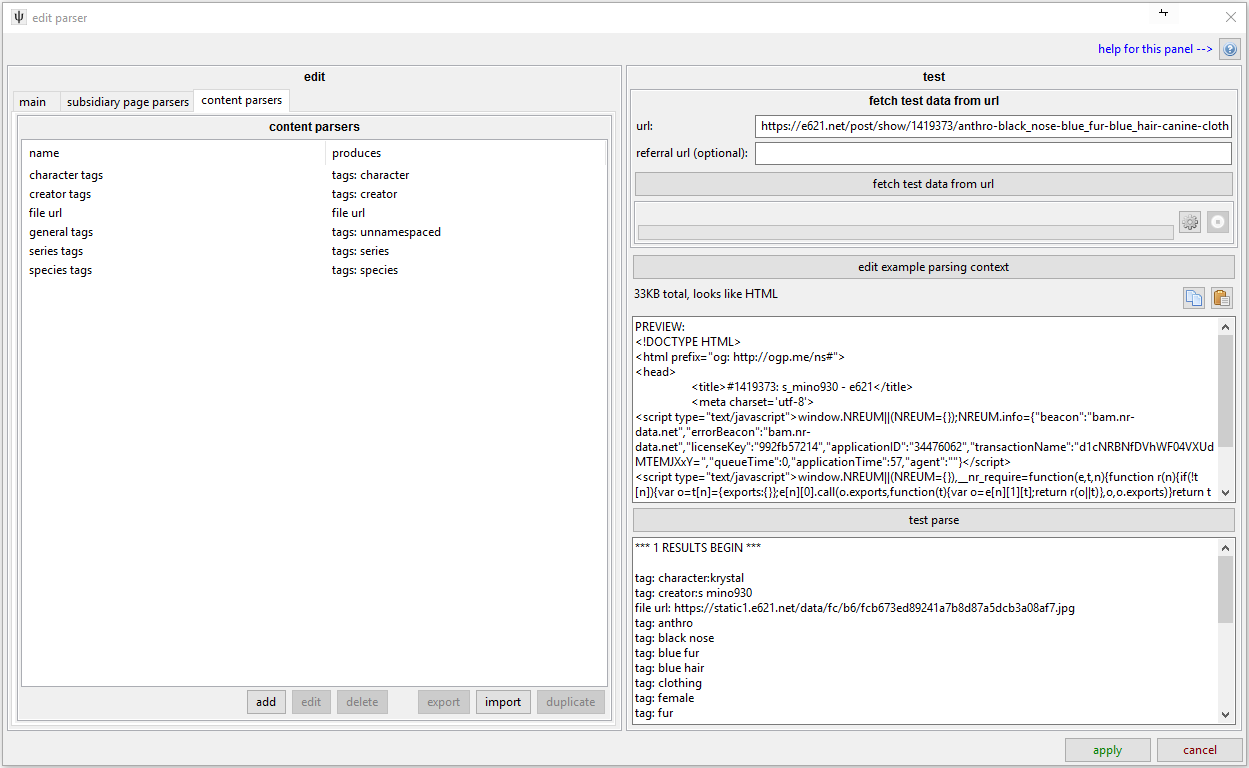The width and height of the screenshot is (1249, 768).
Task: Click up arrow of results scrollbar
Action: (1227, 548)
